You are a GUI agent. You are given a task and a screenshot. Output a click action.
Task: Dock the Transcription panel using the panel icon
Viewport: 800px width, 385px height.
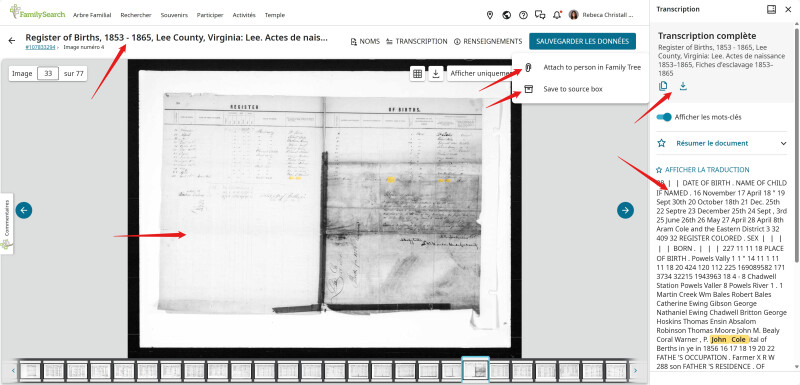771,9
